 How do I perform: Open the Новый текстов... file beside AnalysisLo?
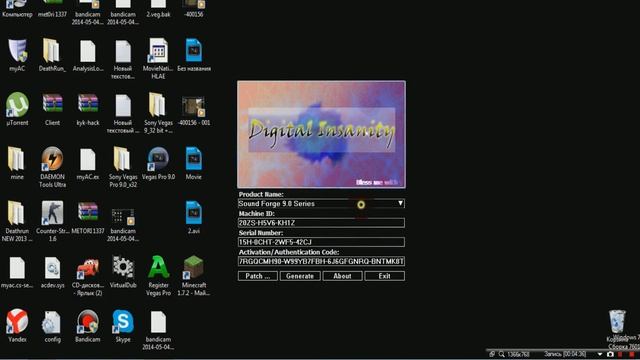click(x=123, y=51)
